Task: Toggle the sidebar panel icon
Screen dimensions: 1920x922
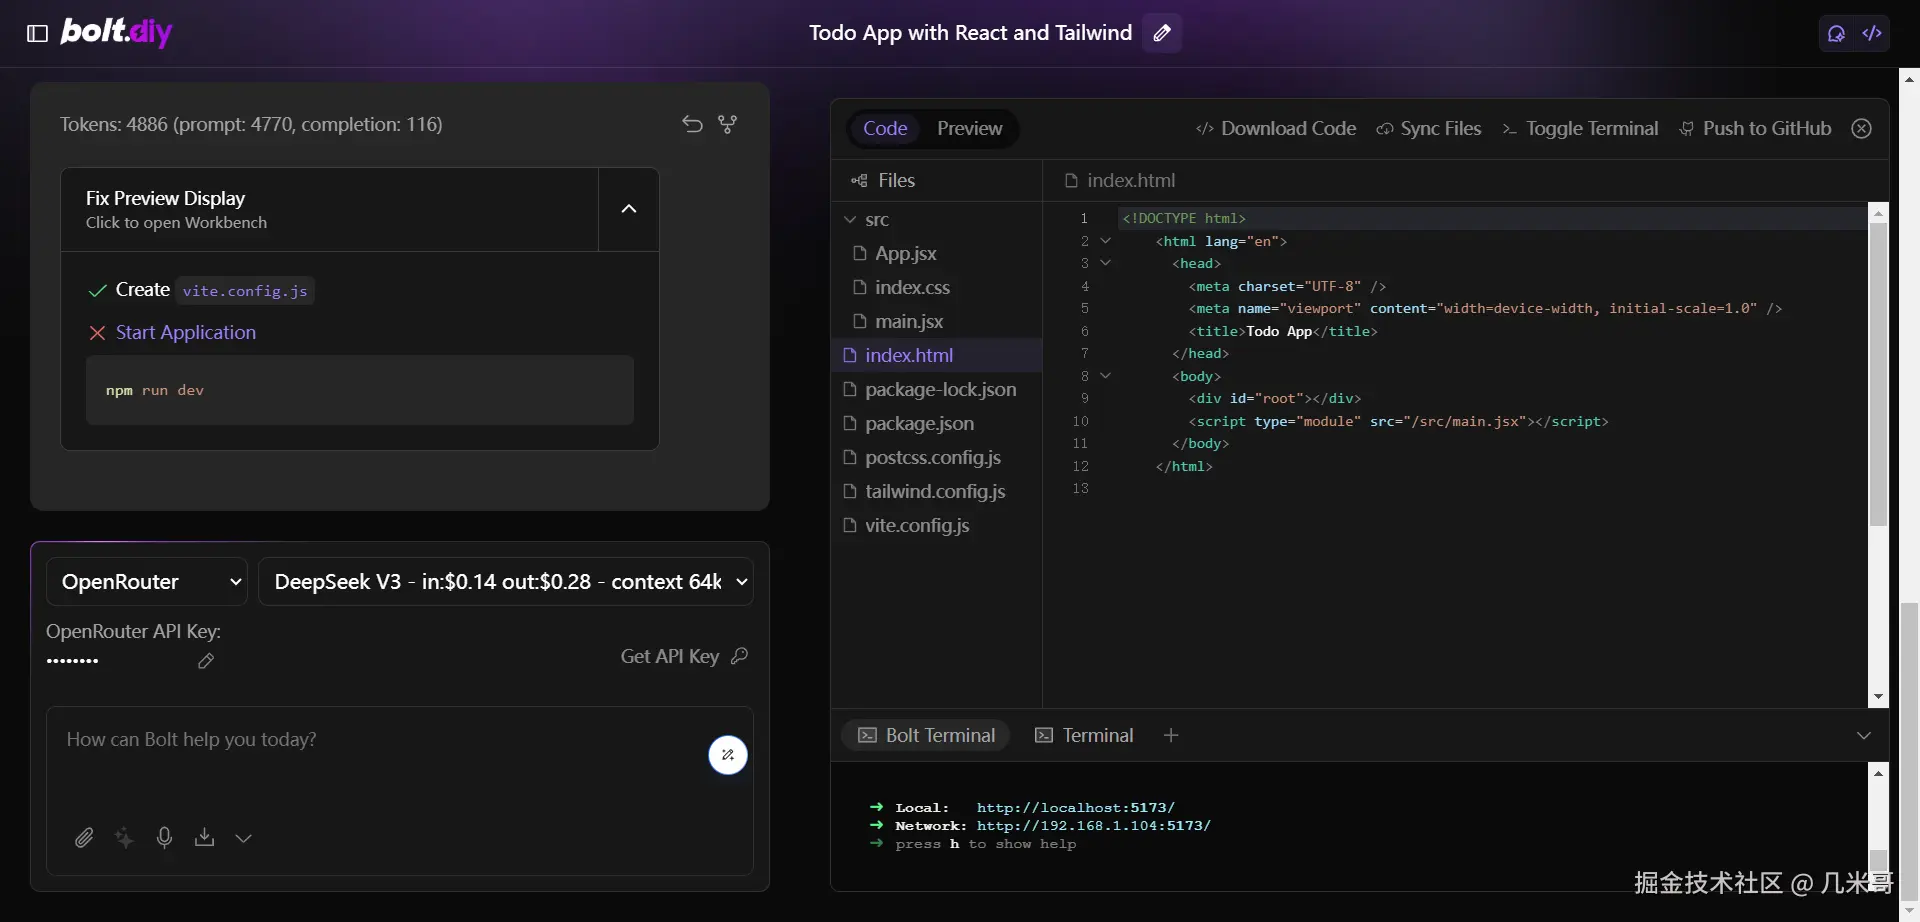Action: (37, 33)
